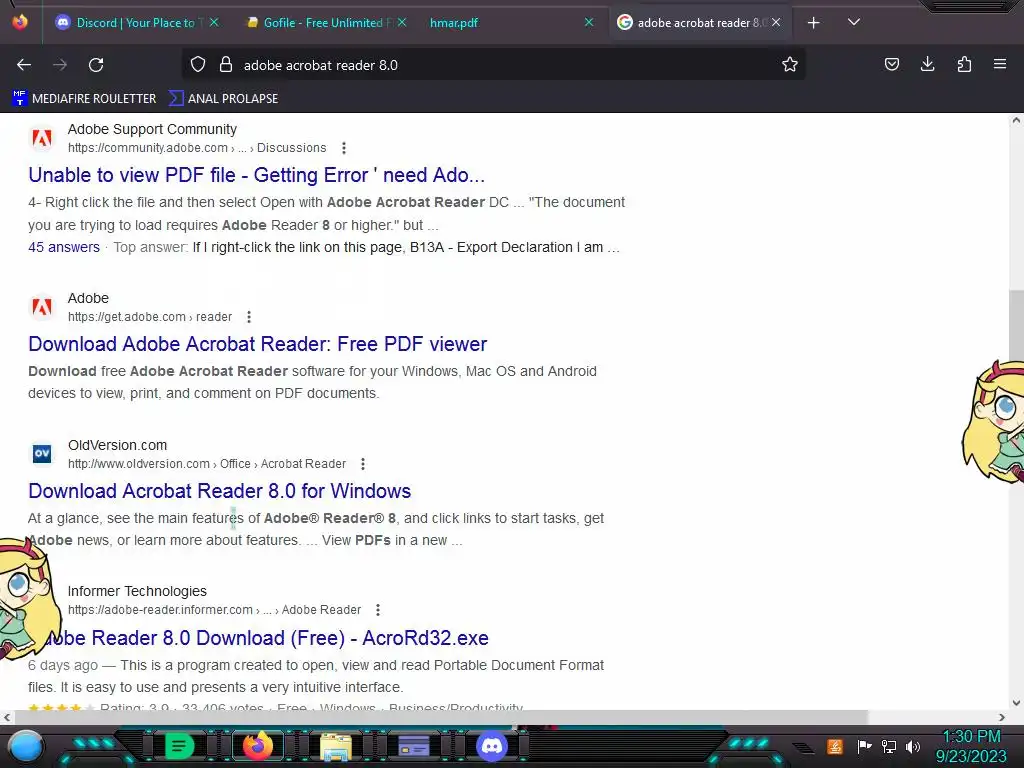Click the scroll left arrow of horizontal scrollbar
The height and width of the screenshot is (768, 1024).
[7, 717]
